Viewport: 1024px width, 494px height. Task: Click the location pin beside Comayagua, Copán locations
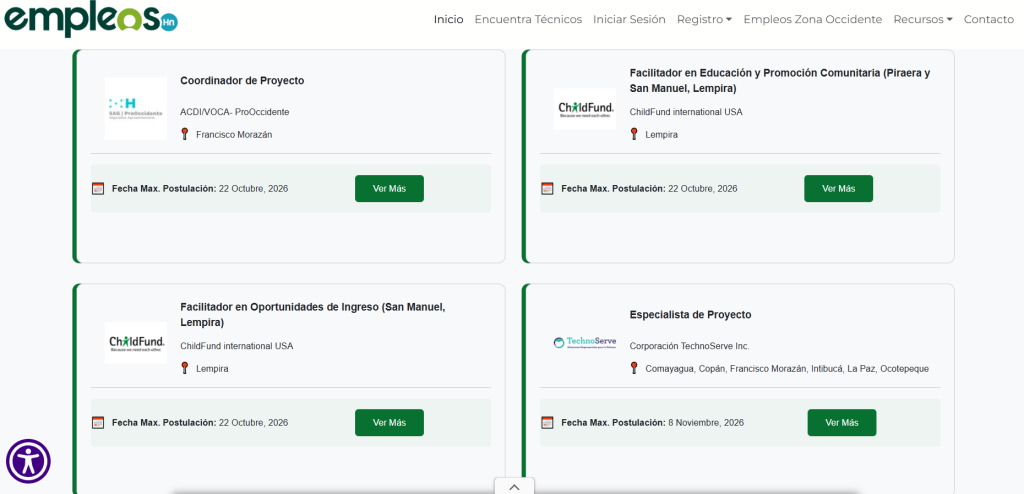634,368
